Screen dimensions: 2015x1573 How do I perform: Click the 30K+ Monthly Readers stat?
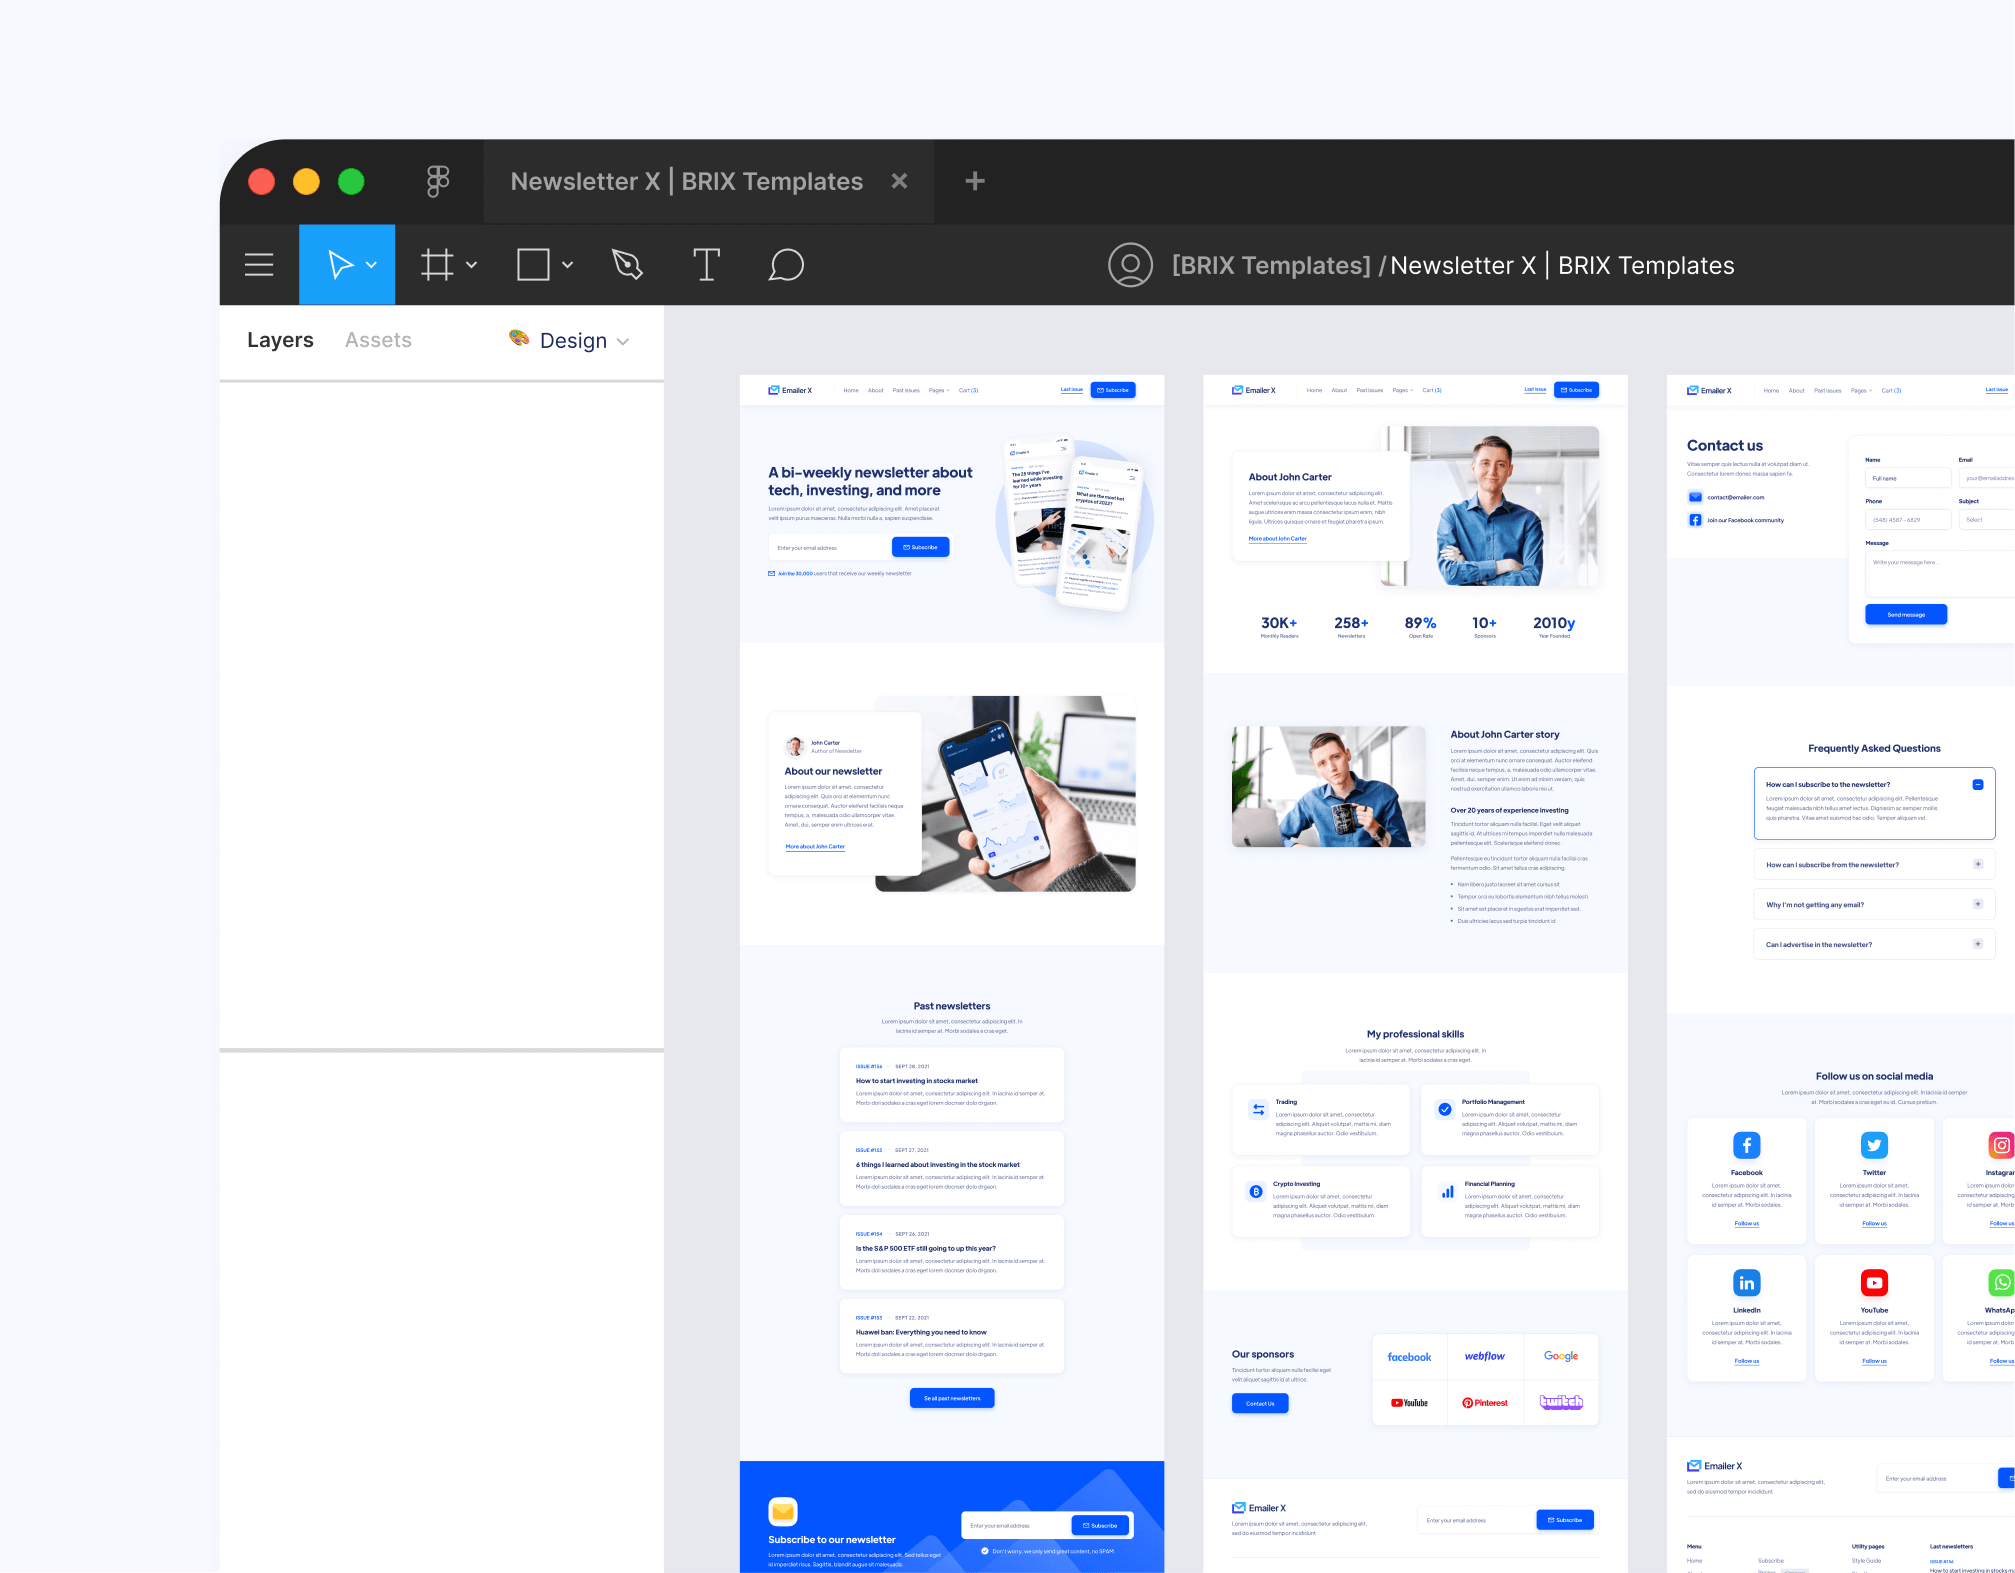(1279, 626)
